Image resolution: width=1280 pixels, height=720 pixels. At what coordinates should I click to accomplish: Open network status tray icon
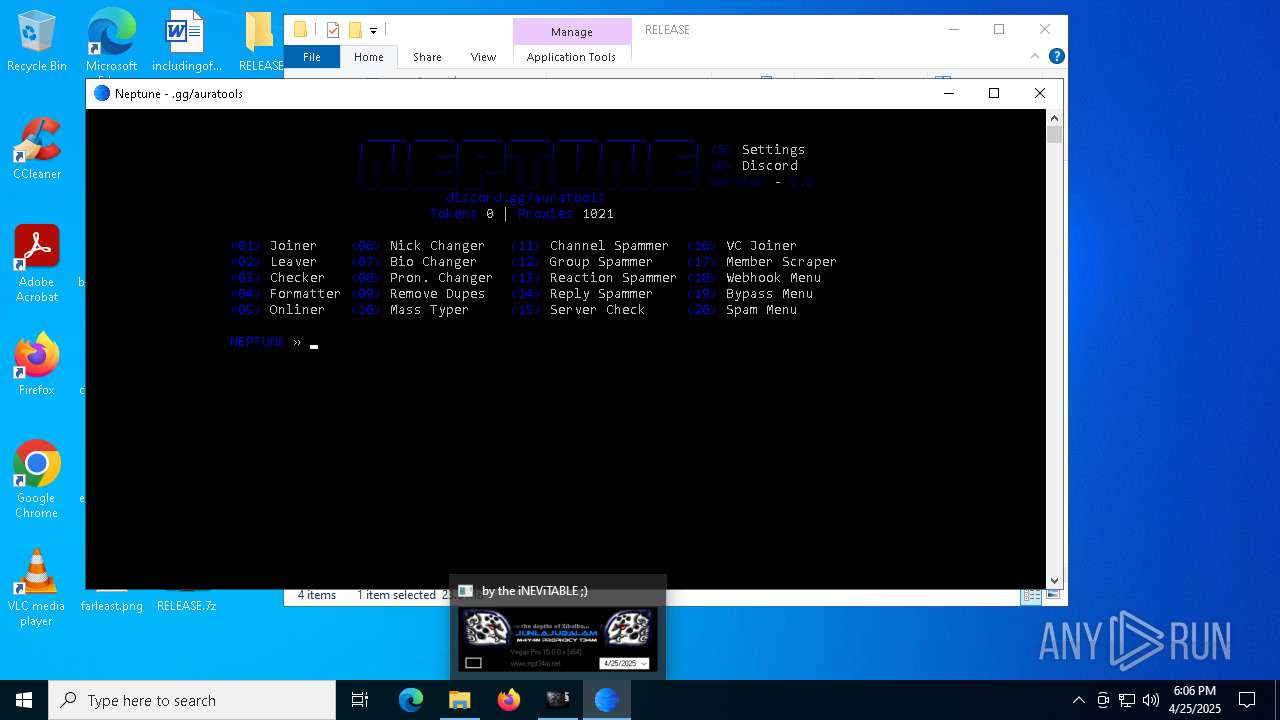tap(1127, 700)
